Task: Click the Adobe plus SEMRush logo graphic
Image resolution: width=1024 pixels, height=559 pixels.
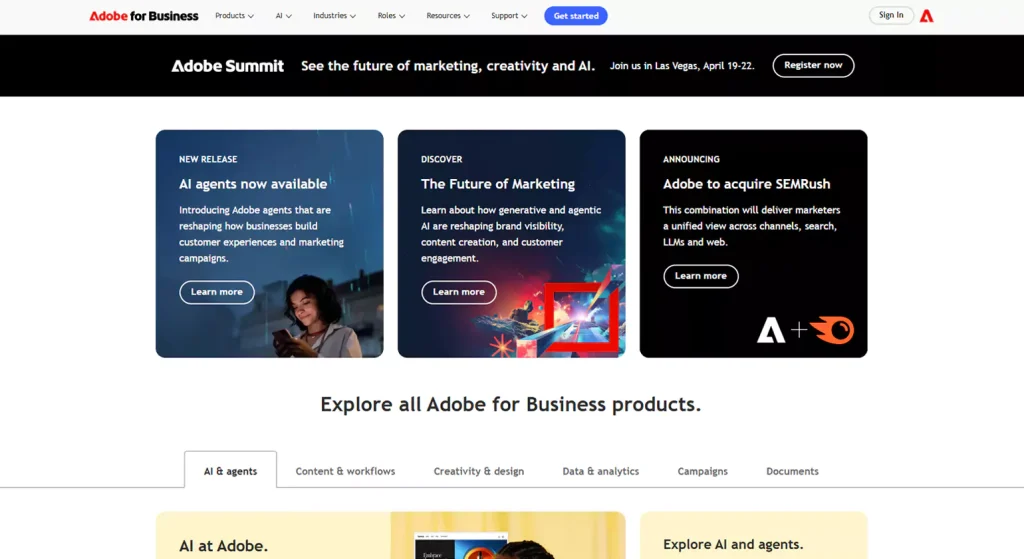Action: pos(804,329)
